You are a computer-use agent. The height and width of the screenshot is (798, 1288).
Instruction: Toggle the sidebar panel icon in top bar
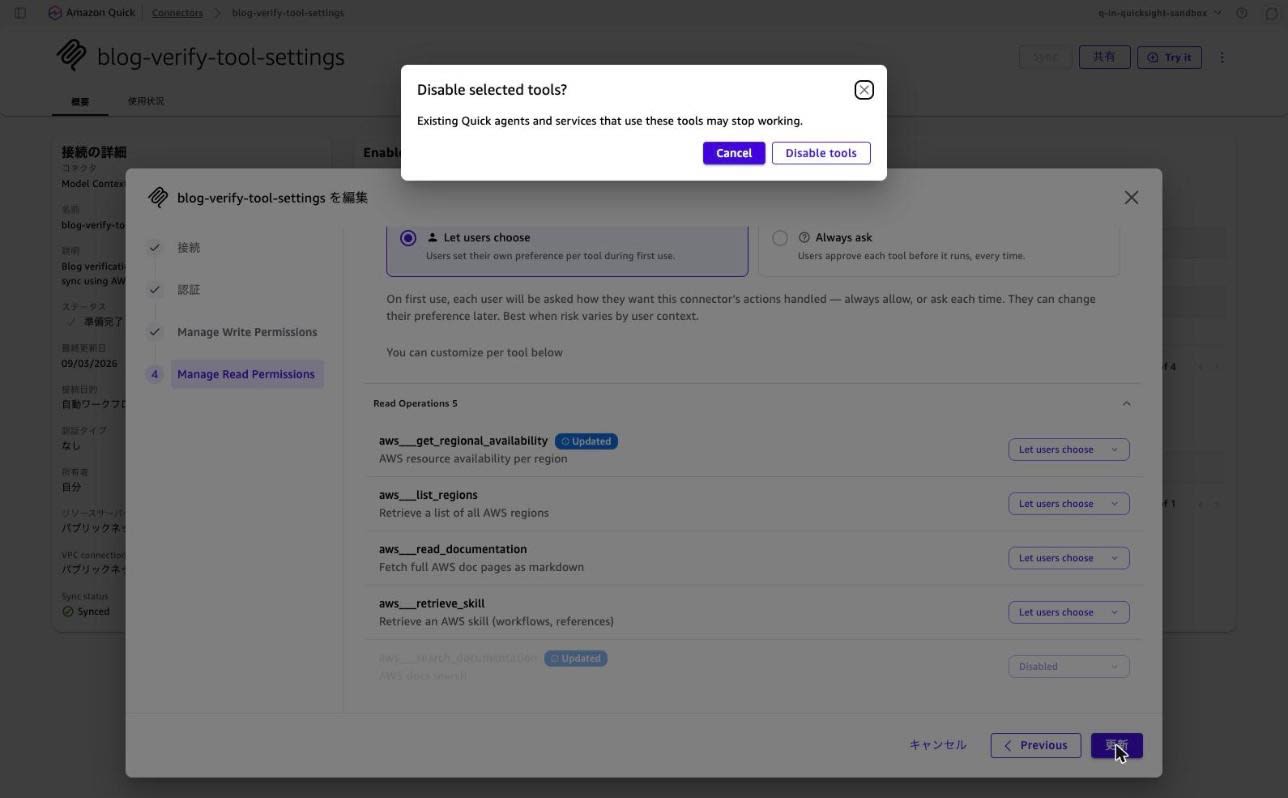(20, 13)
